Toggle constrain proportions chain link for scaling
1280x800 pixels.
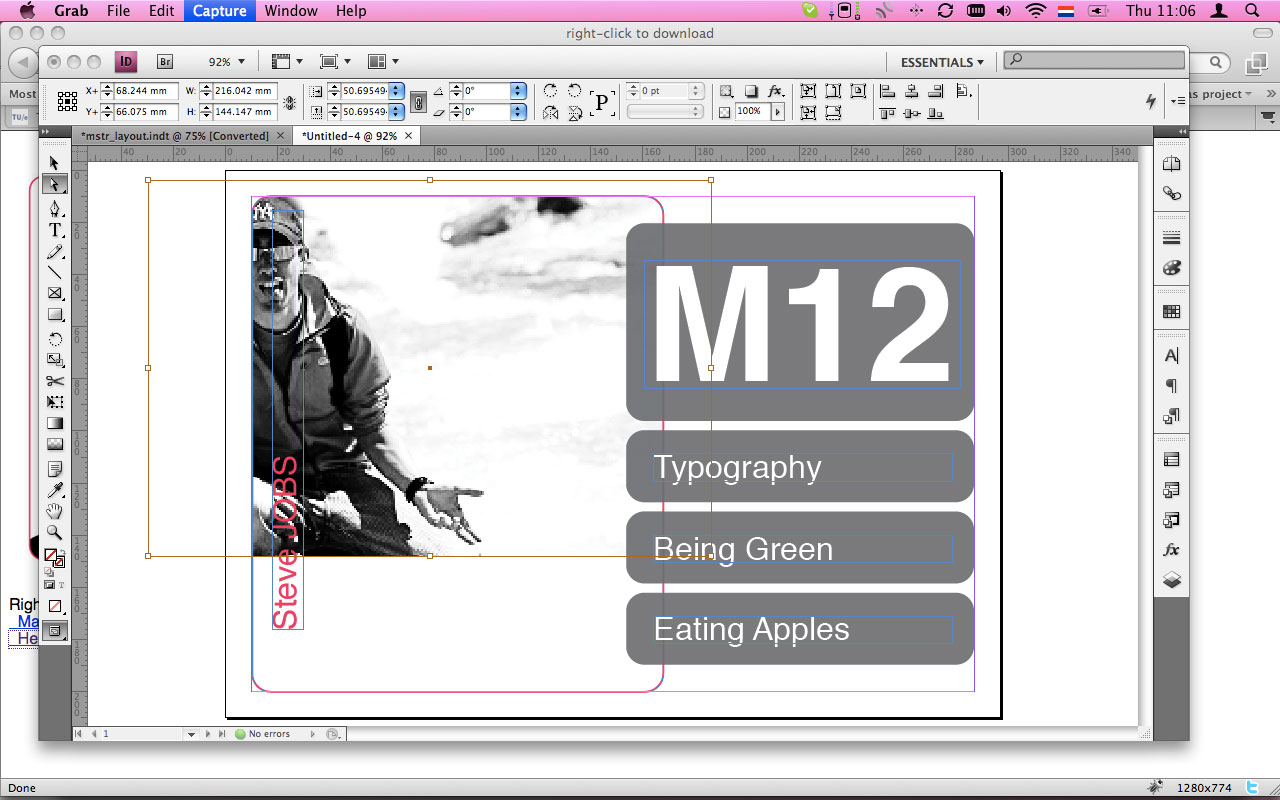[419, 101]
